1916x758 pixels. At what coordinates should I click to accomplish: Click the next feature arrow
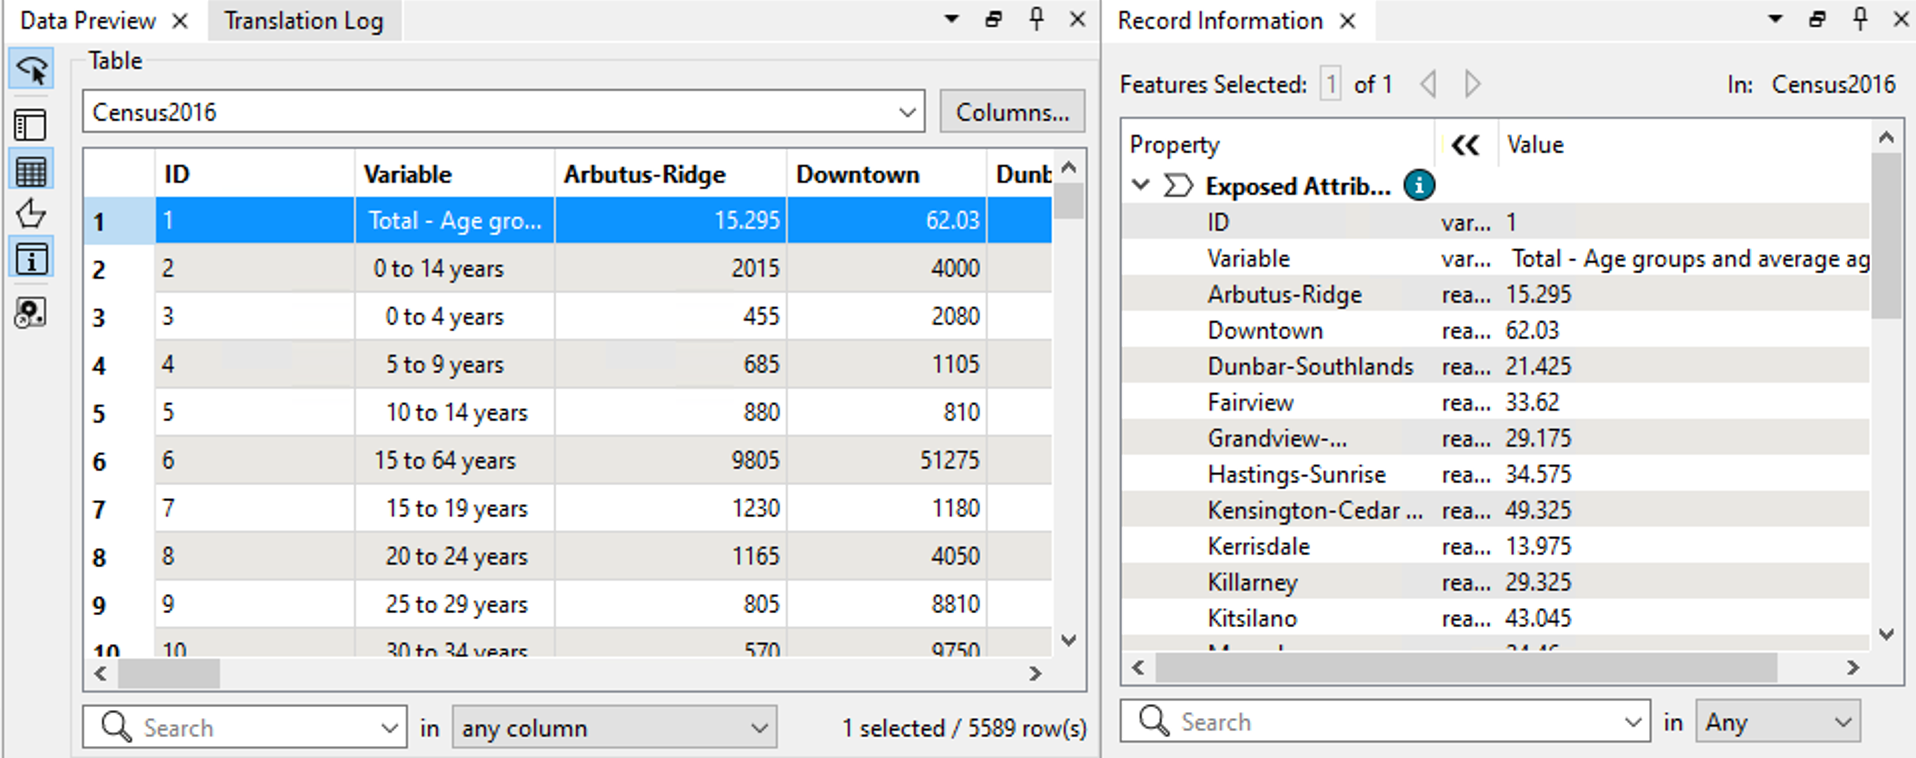(x=1472, y=84)
